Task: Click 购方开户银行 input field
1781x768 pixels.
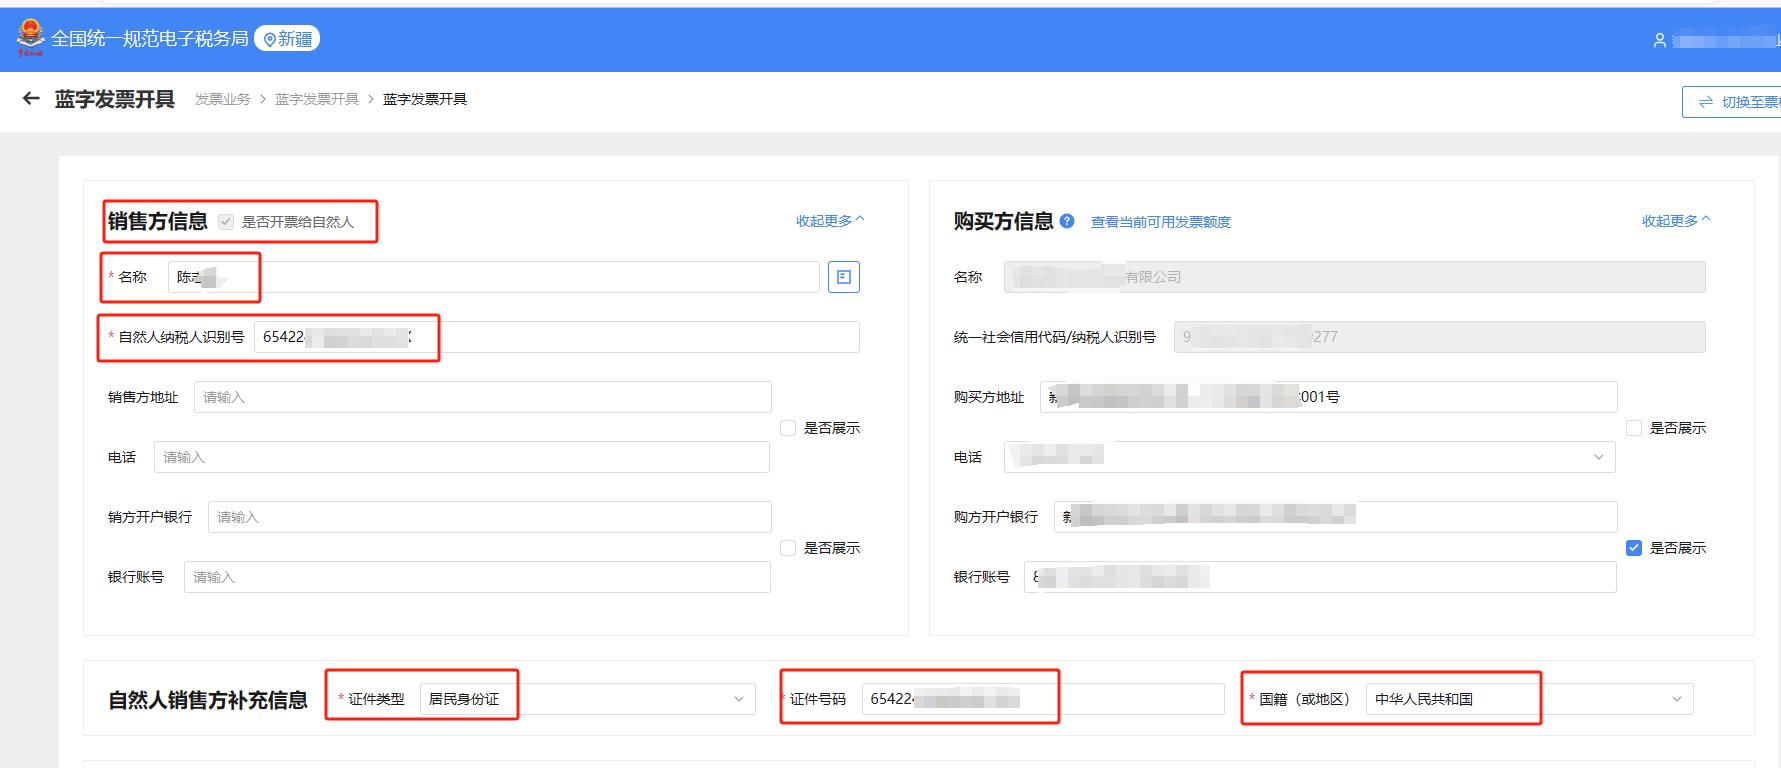Action: pyautogui.click(x=1335, y=517)
